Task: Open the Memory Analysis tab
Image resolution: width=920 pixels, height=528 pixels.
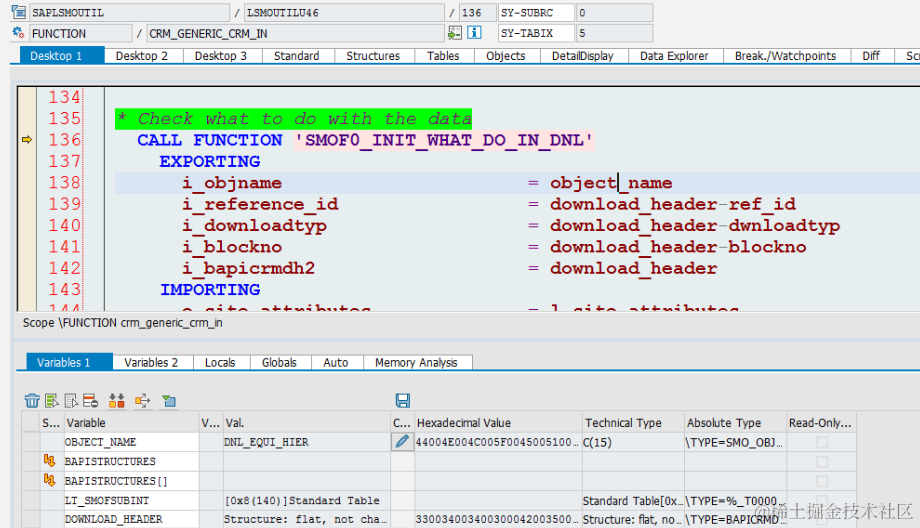Action: (416, 363)
